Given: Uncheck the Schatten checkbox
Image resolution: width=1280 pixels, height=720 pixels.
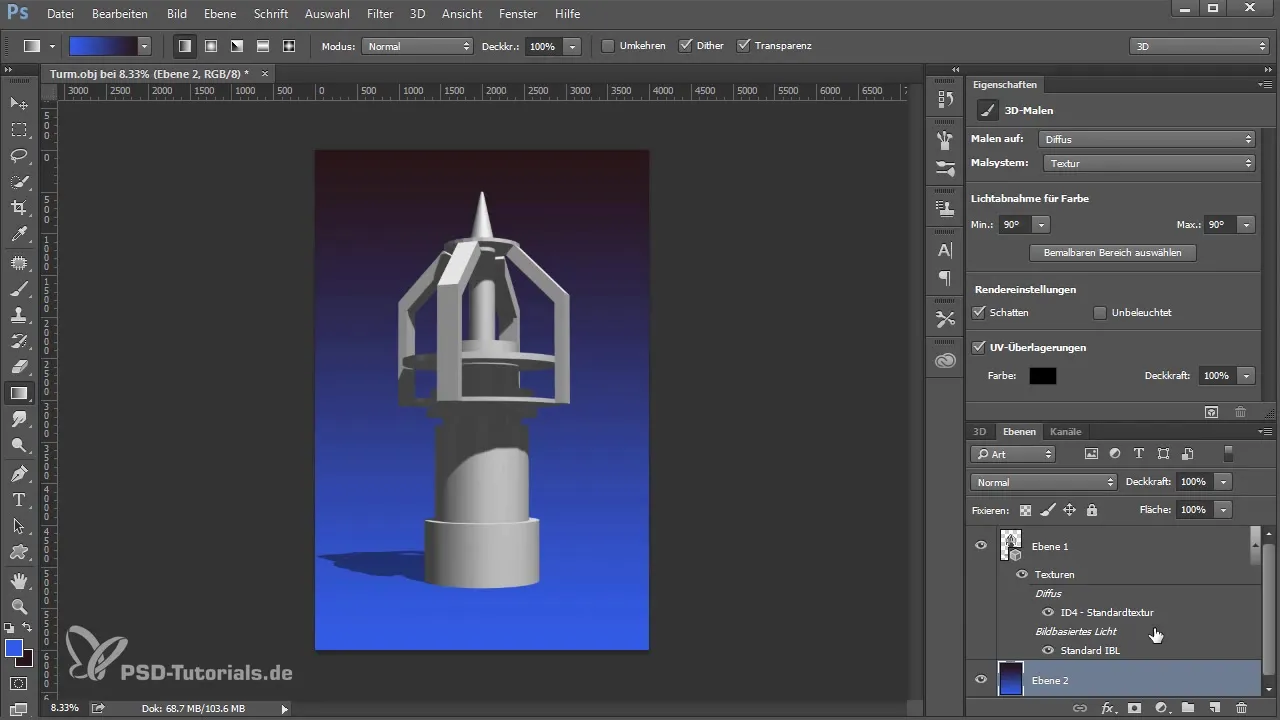Looking at the screenshot, I should (x=979, y=313).
